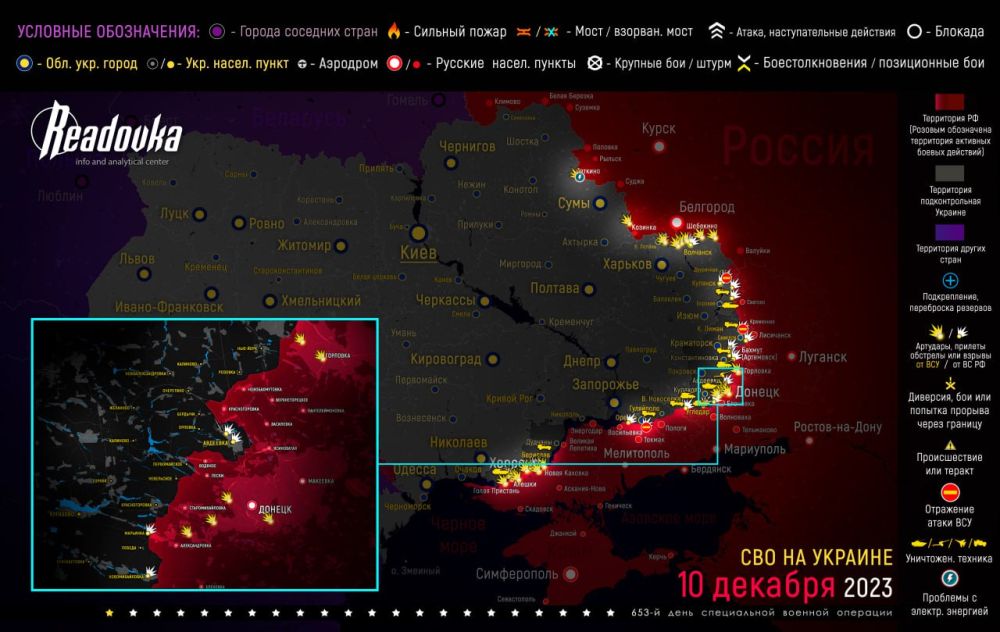The width and height of the screenshot is (1000, 632).
Task: Click the Бердянск label
Action: tap(710, 469)
